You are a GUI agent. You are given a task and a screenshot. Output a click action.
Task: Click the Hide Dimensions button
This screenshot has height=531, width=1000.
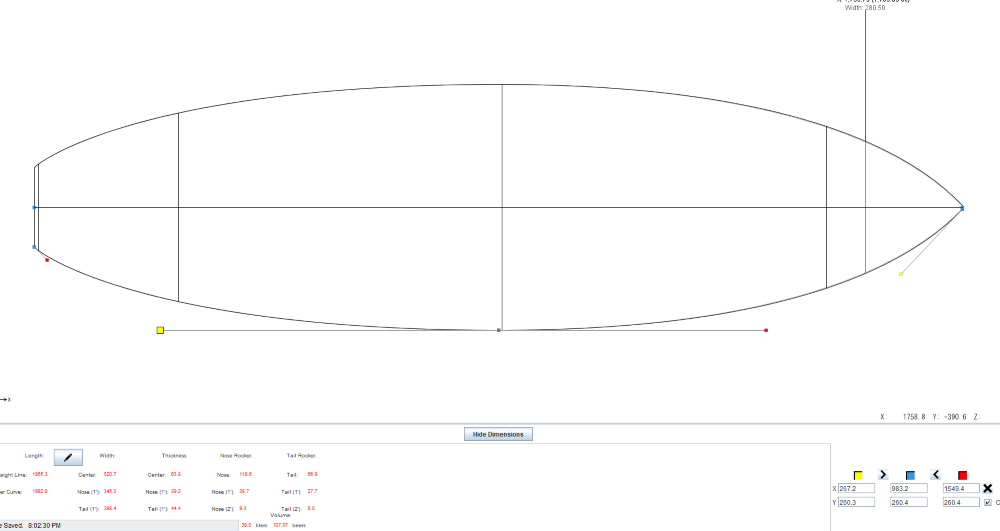pyautogui.click(x=499, y=434)
